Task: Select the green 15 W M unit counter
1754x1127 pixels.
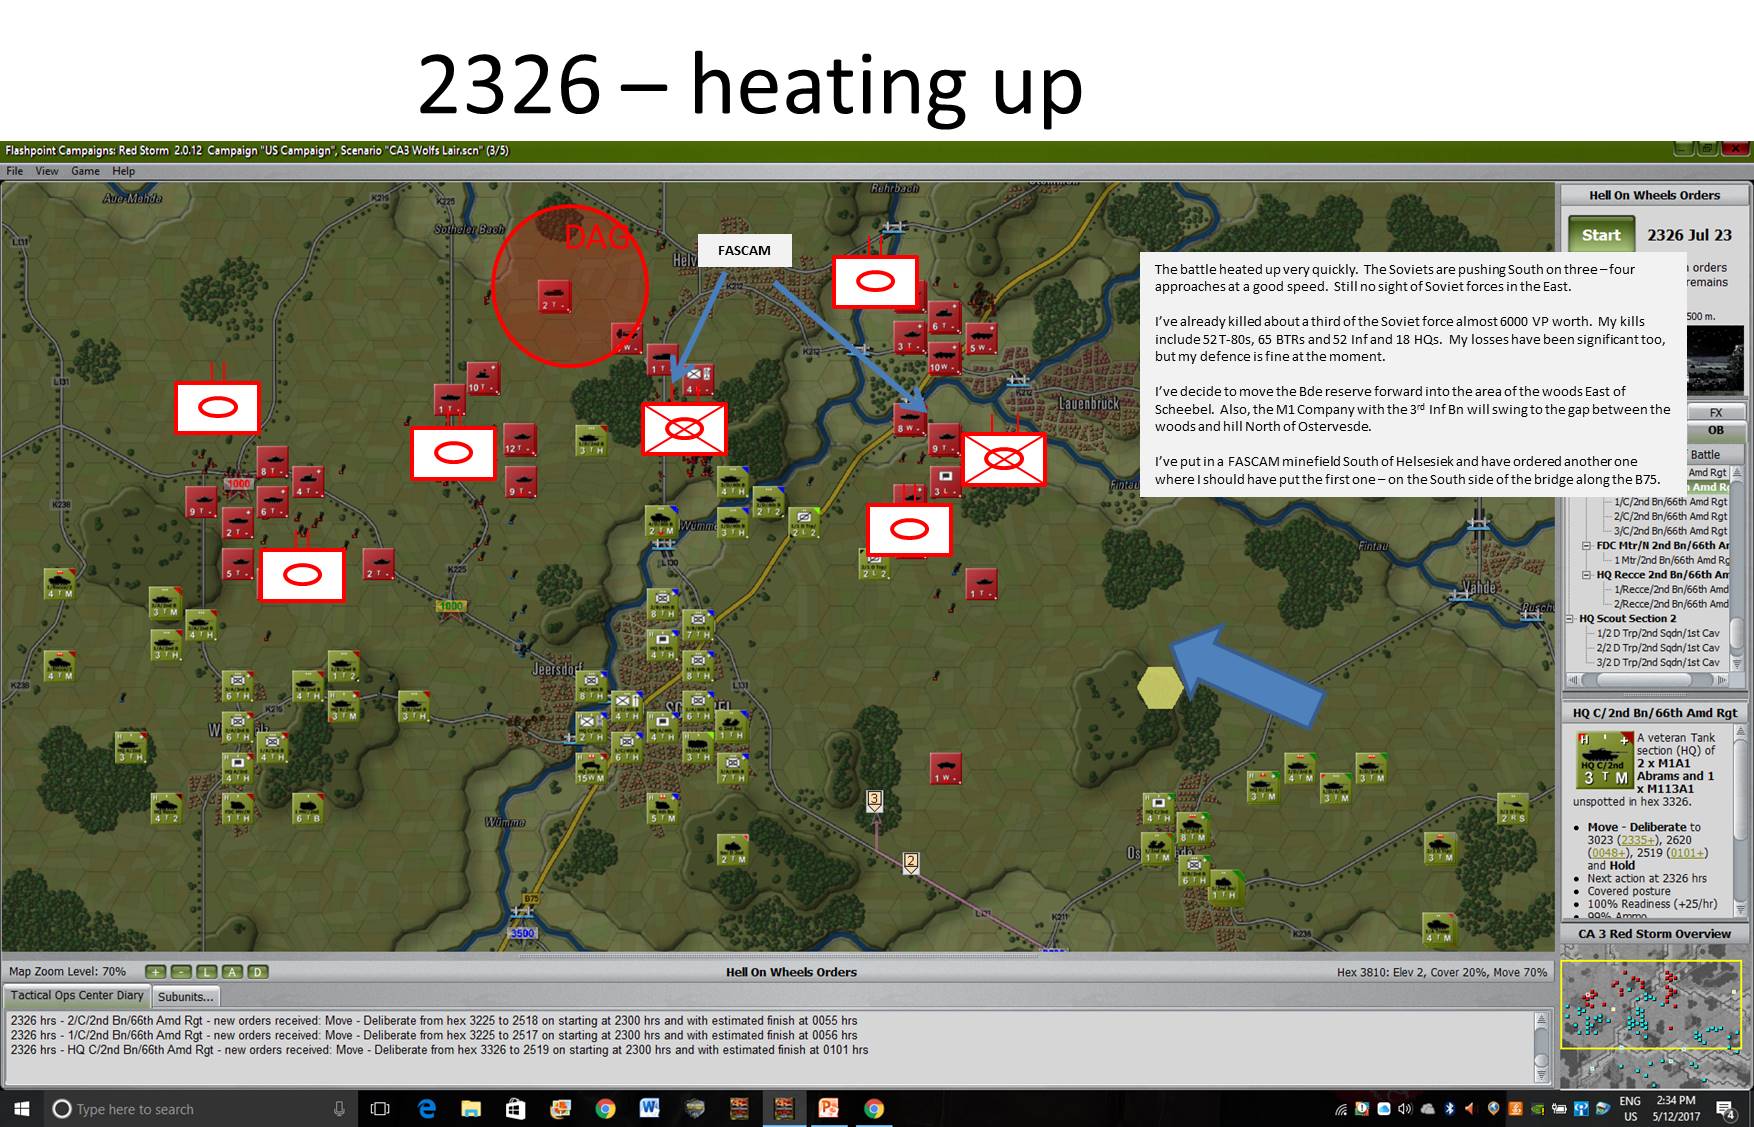Action: 590,768
